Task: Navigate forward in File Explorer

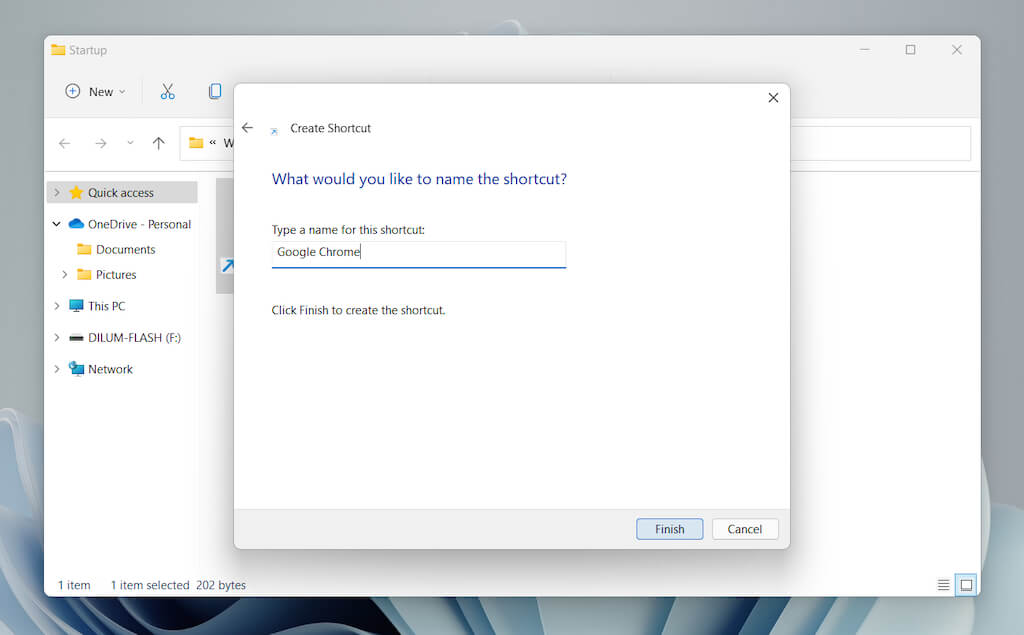Action: coord(101,143)
